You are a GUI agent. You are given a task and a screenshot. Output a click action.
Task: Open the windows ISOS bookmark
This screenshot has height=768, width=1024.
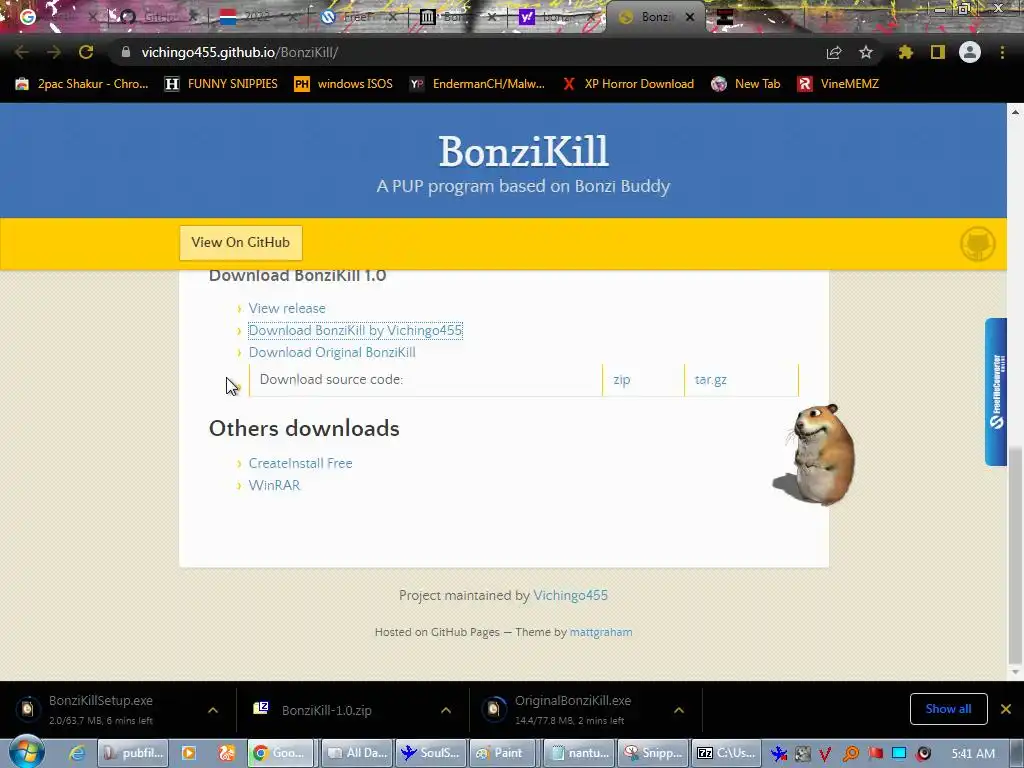[344, 84]
